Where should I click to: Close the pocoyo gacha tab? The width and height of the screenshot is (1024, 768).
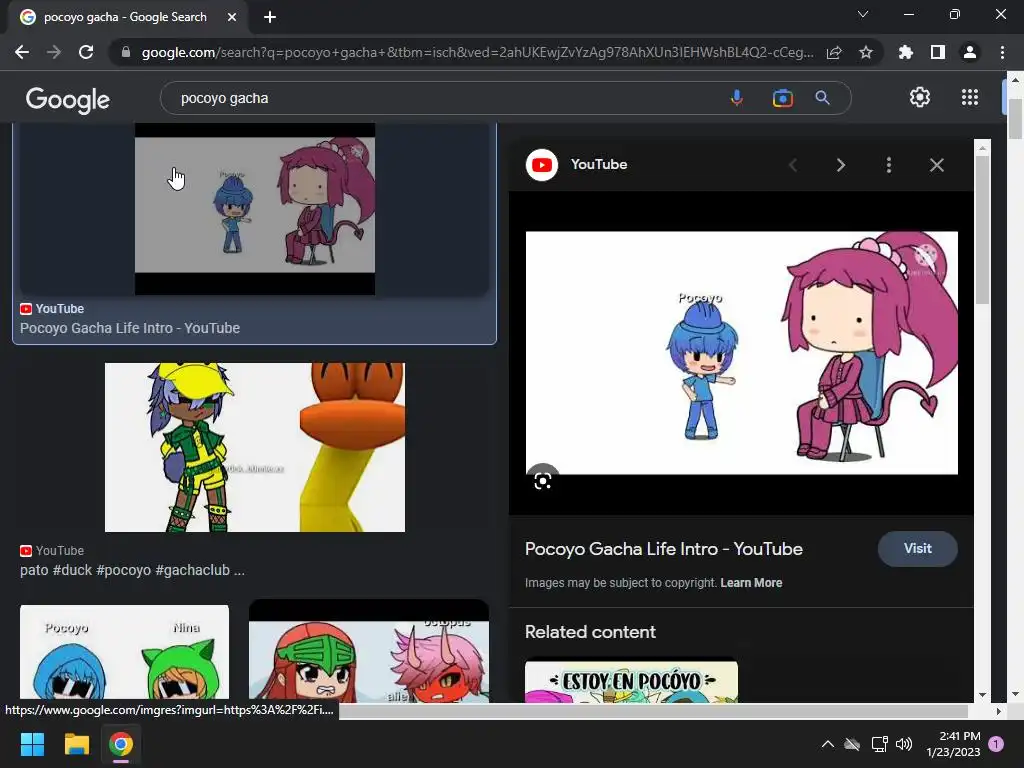pyautogui.click(x=232, y=17)
